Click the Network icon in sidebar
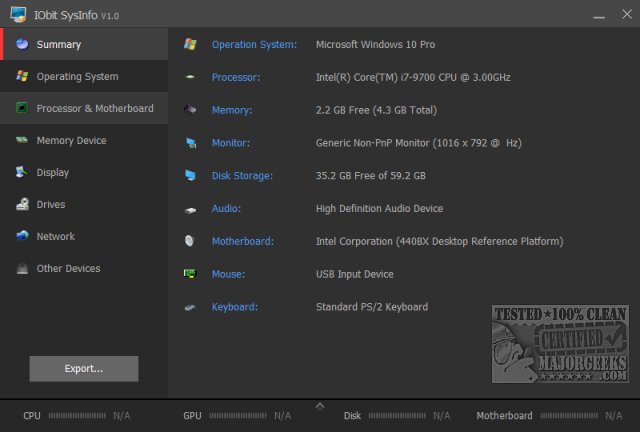Image resolution: width=640 pixels, height=432 pixels. coord(21,236)
